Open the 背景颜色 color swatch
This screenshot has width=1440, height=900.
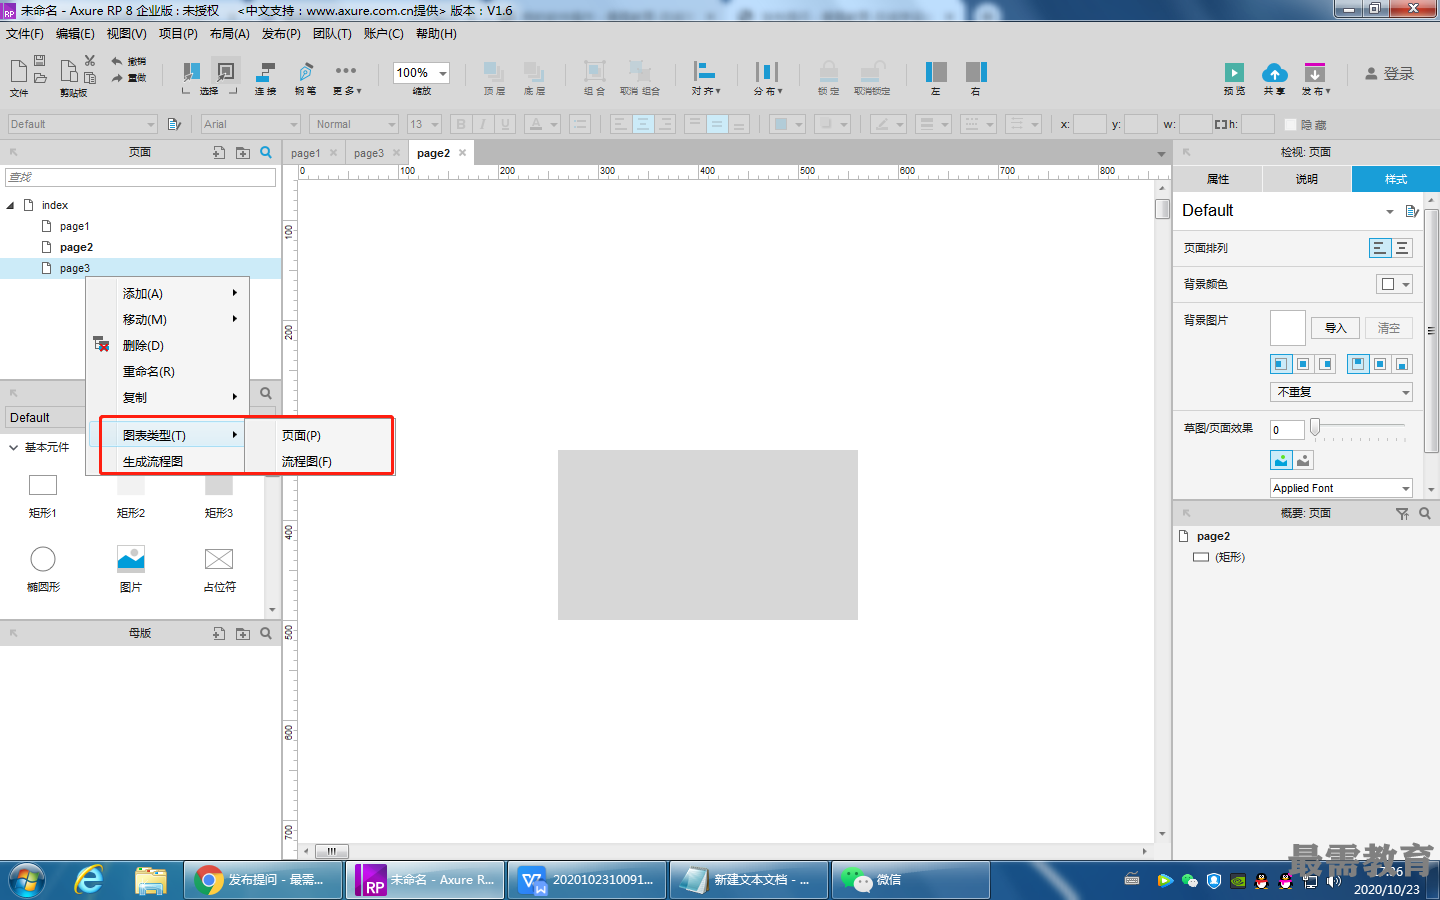1394,284
